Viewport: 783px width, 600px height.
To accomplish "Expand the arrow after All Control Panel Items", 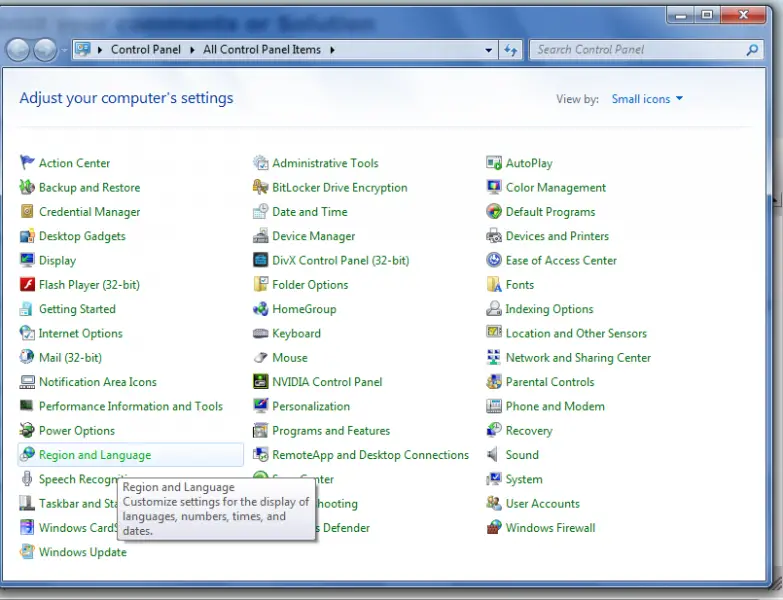I will (x=332, y=50).
